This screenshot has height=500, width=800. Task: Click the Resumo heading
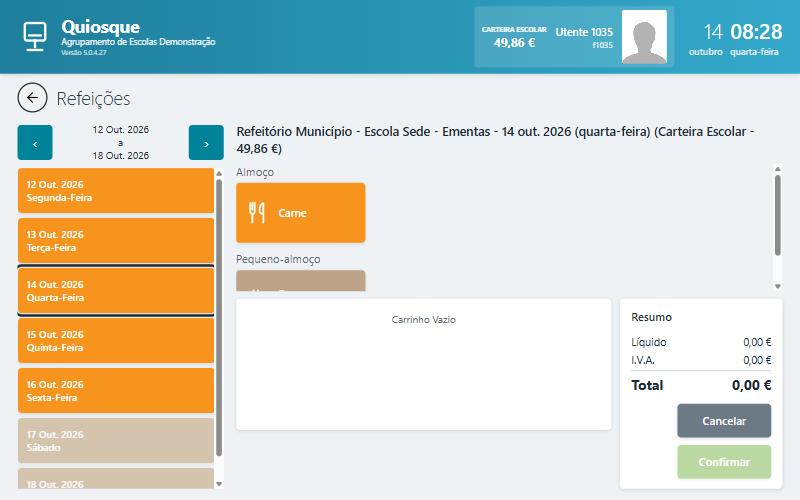[x=651, y=317]
